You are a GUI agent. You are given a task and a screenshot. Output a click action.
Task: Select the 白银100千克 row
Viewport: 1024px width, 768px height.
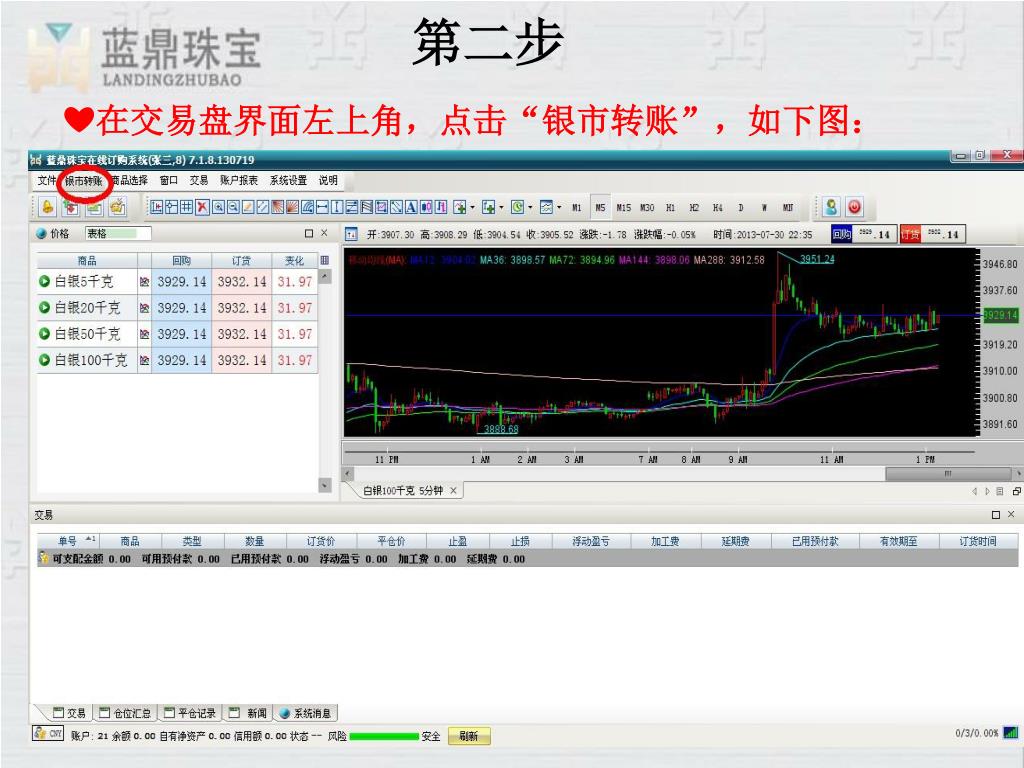(x=177, y=360)
